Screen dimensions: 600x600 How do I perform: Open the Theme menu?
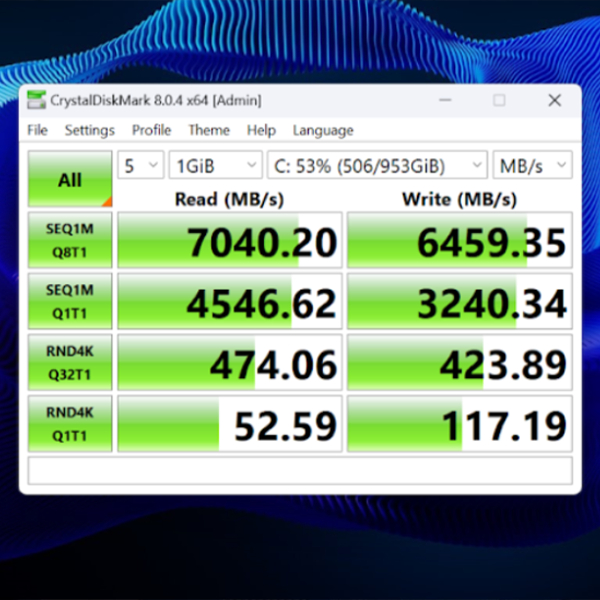[209, 130]
